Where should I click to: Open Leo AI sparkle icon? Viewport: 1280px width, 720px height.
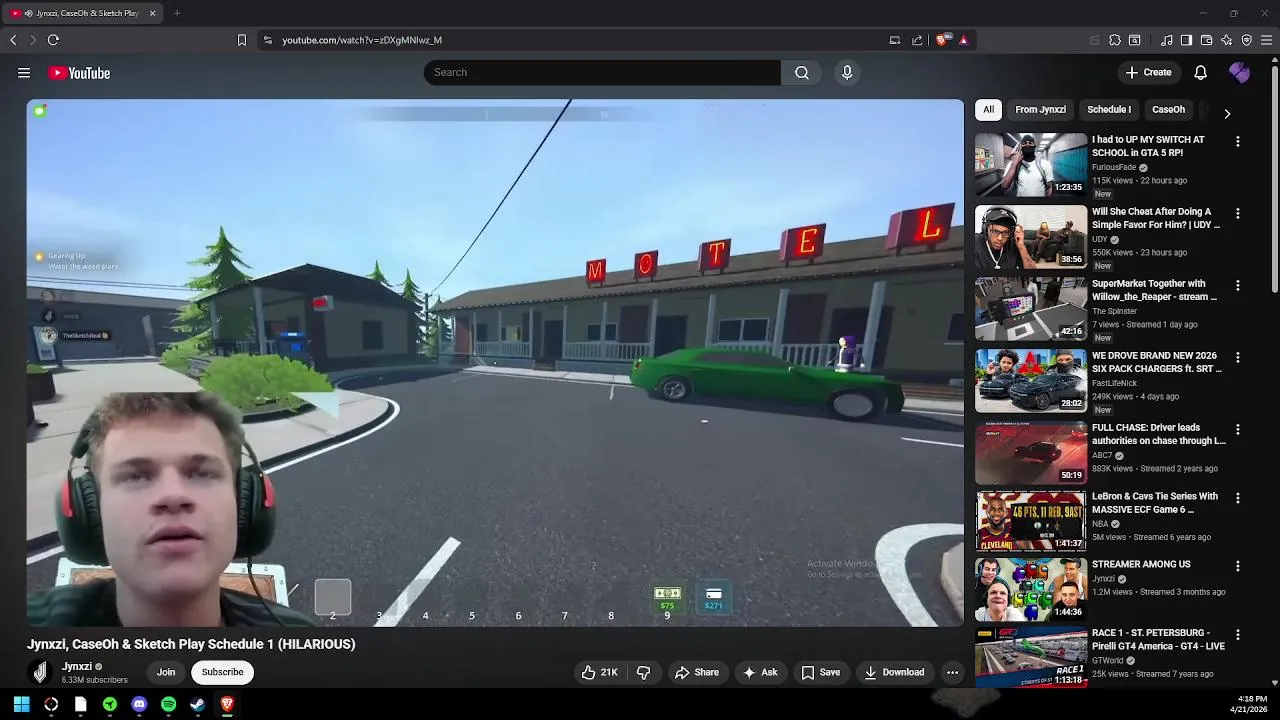[1226, 40]
